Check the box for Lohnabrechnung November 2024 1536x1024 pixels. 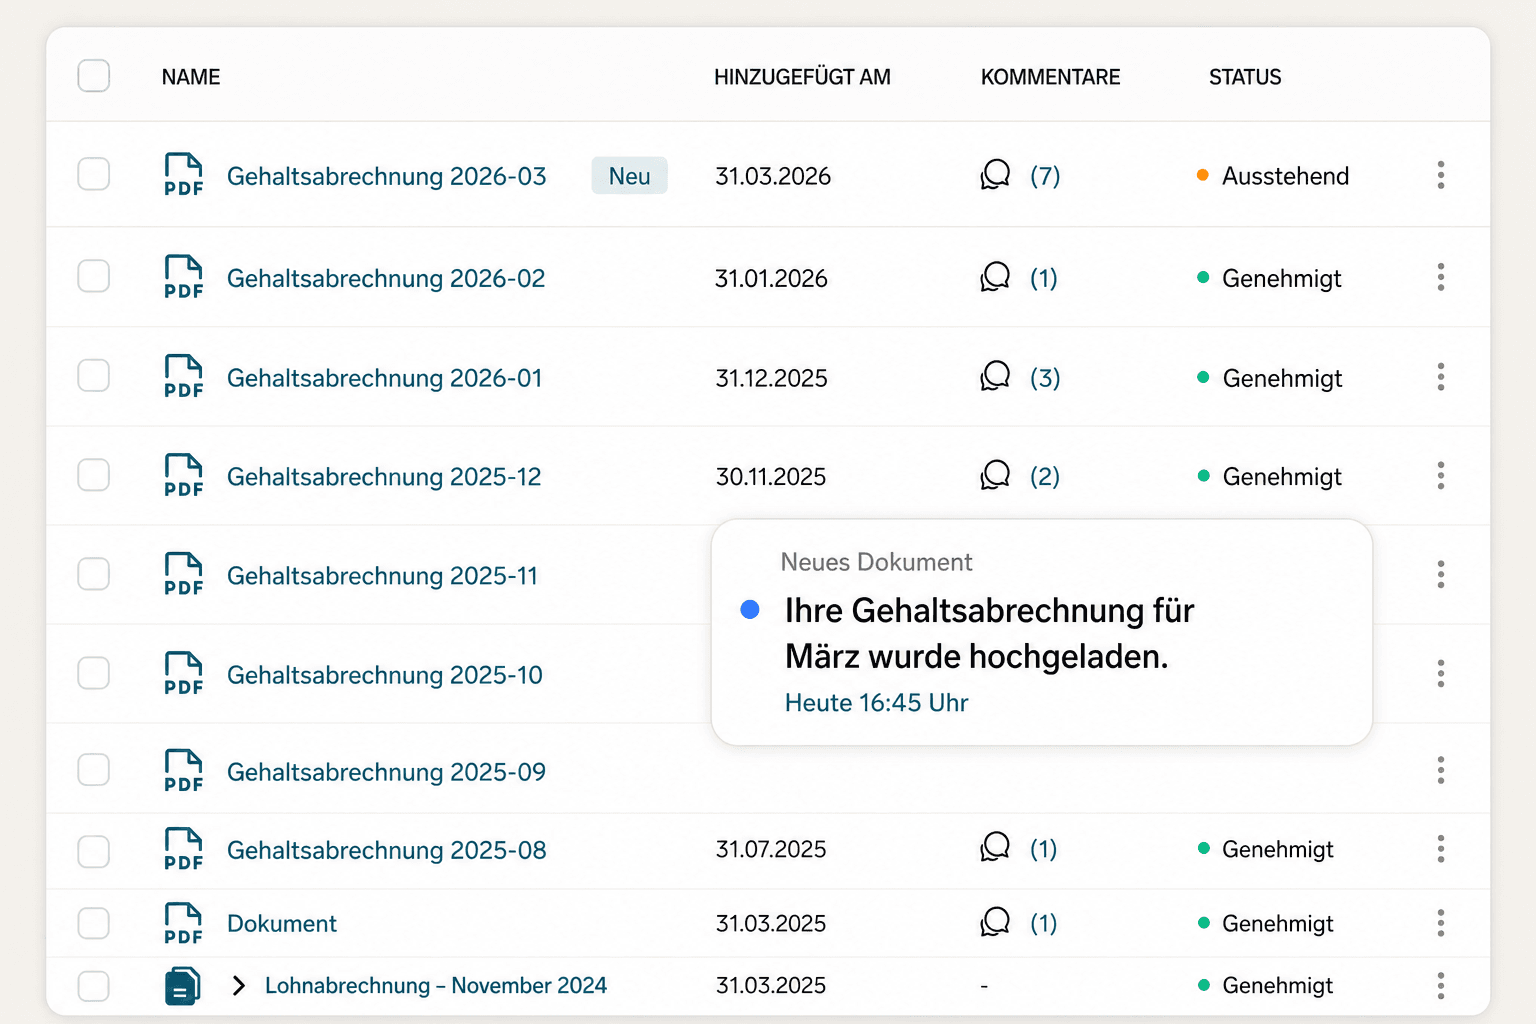coord(94,986)
